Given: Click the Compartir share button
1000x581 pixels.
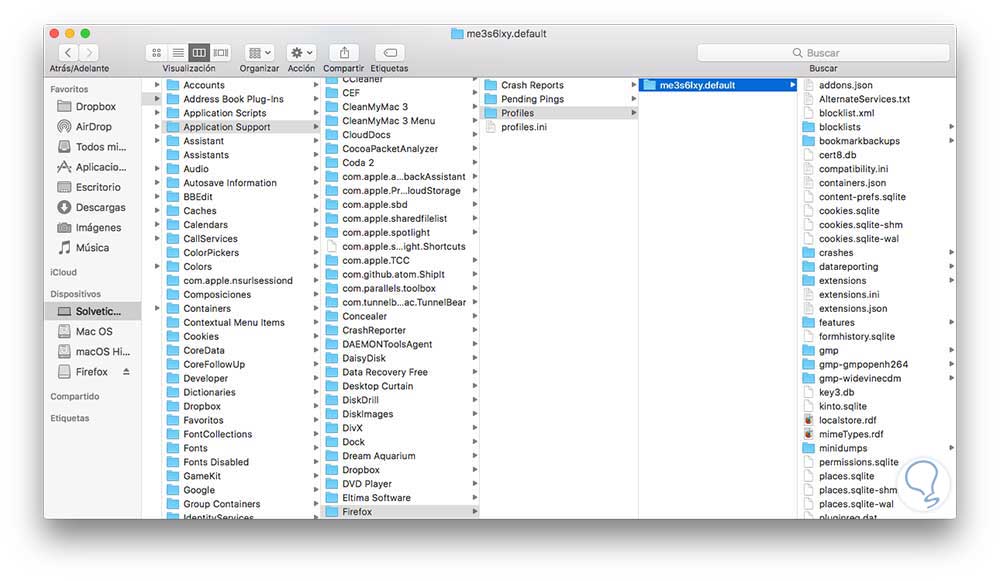Looking at the screenshot, I should click(x=344, y=53).
